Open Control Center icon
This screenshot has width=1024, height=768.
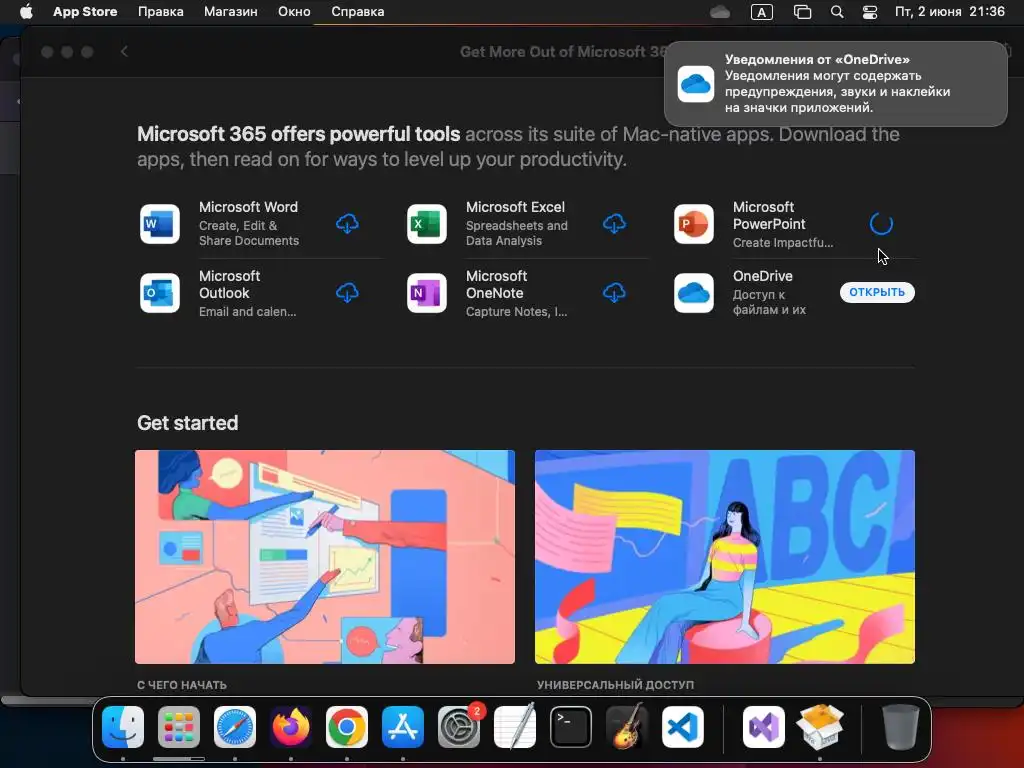(870, 12)
